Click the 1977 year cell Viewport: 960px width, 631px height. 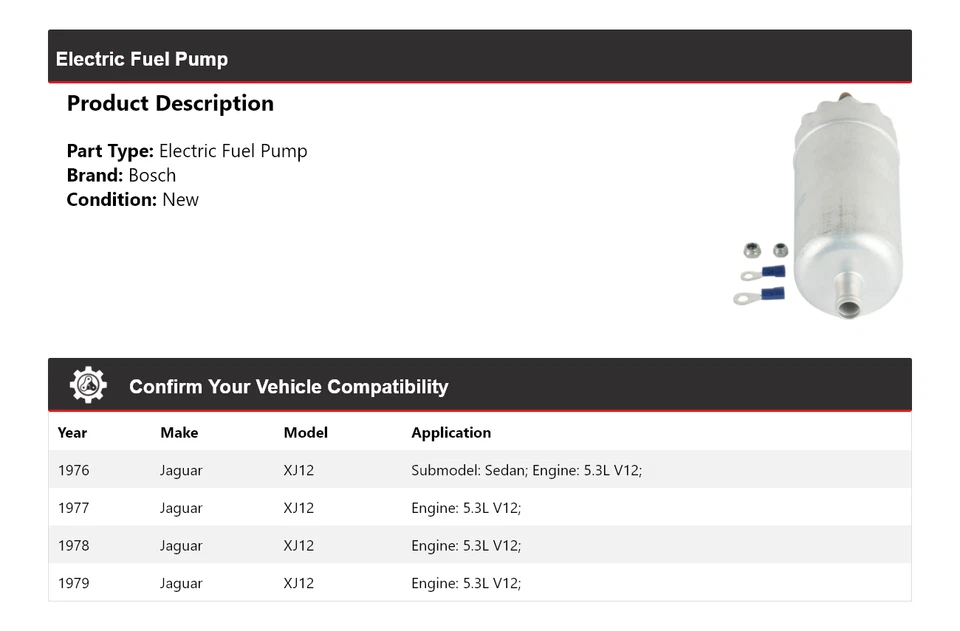click(x=73, y=508)
